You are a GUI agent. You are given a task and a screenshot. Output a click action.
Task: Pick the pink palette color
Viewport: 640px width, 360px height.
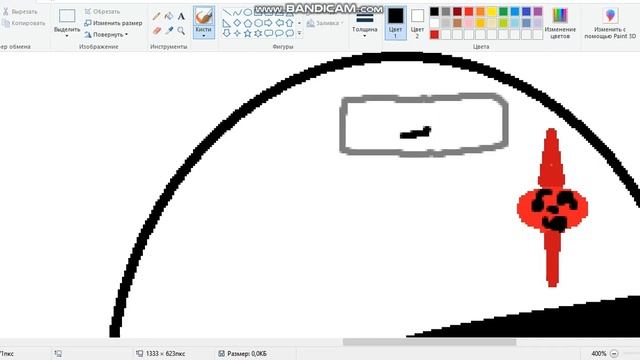(469, 23)
